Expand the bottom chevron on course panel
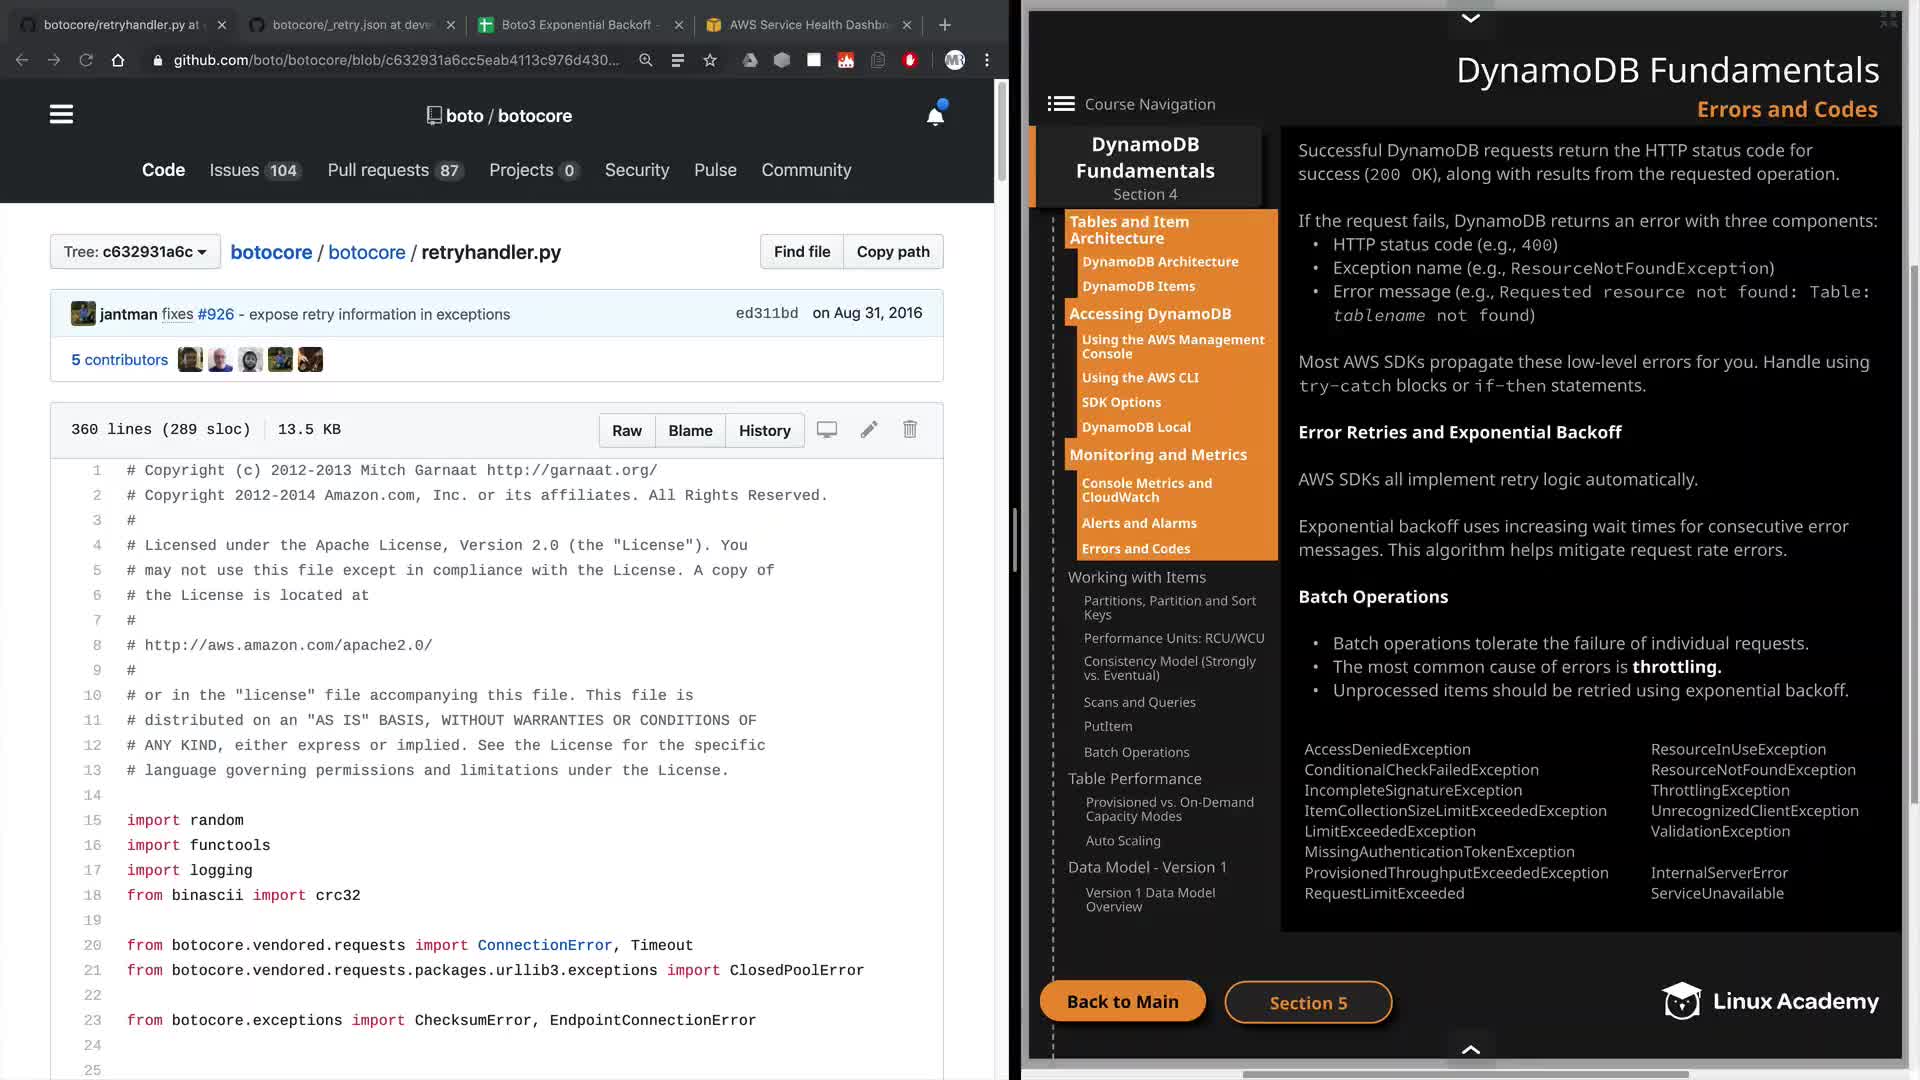The height and width of the screenshot is (1080, 1920). (1471, 1049)
